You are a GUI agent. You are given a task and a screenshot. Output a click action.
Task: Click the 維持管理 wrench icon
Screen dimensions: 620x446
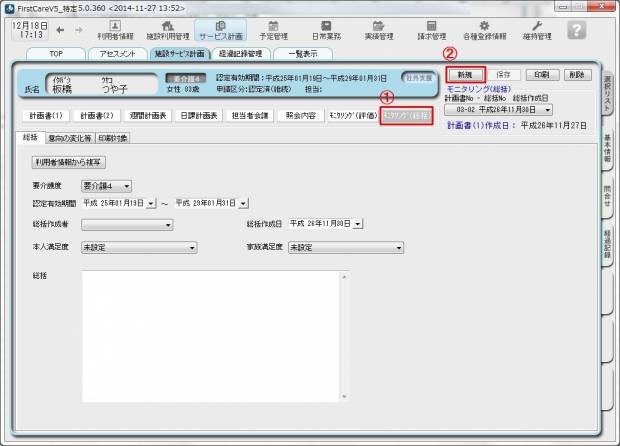point(536,30)
